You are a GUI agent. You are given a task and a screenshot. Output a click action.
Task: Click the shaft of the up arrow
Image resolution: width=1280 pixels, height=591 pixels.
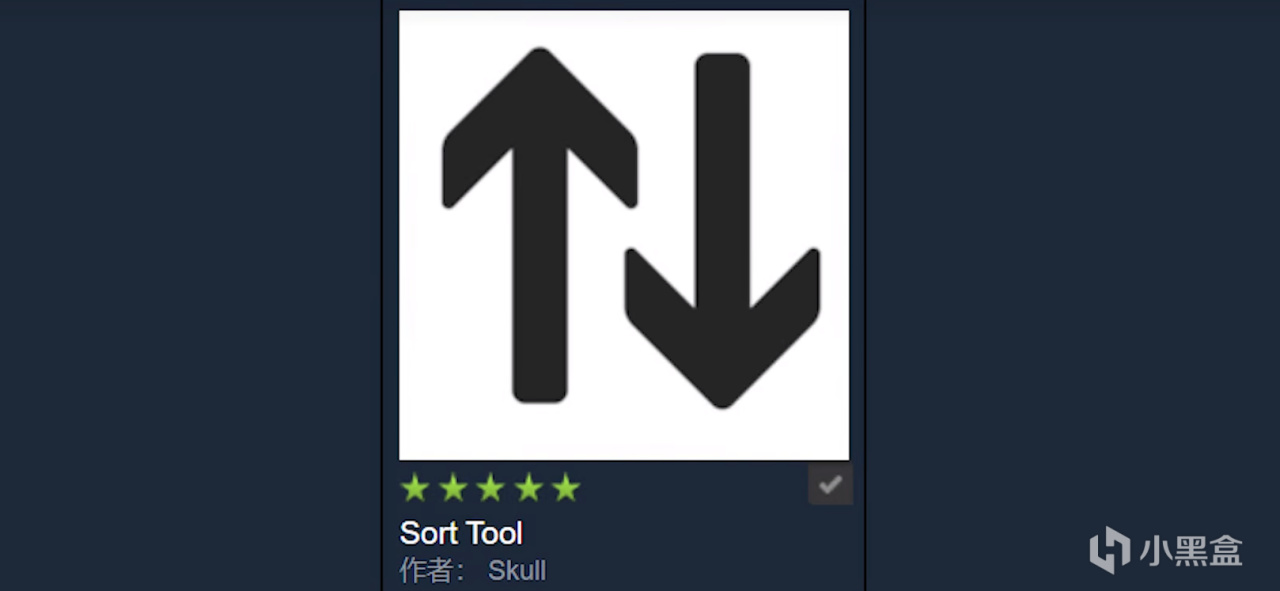[x=540, y=290]
